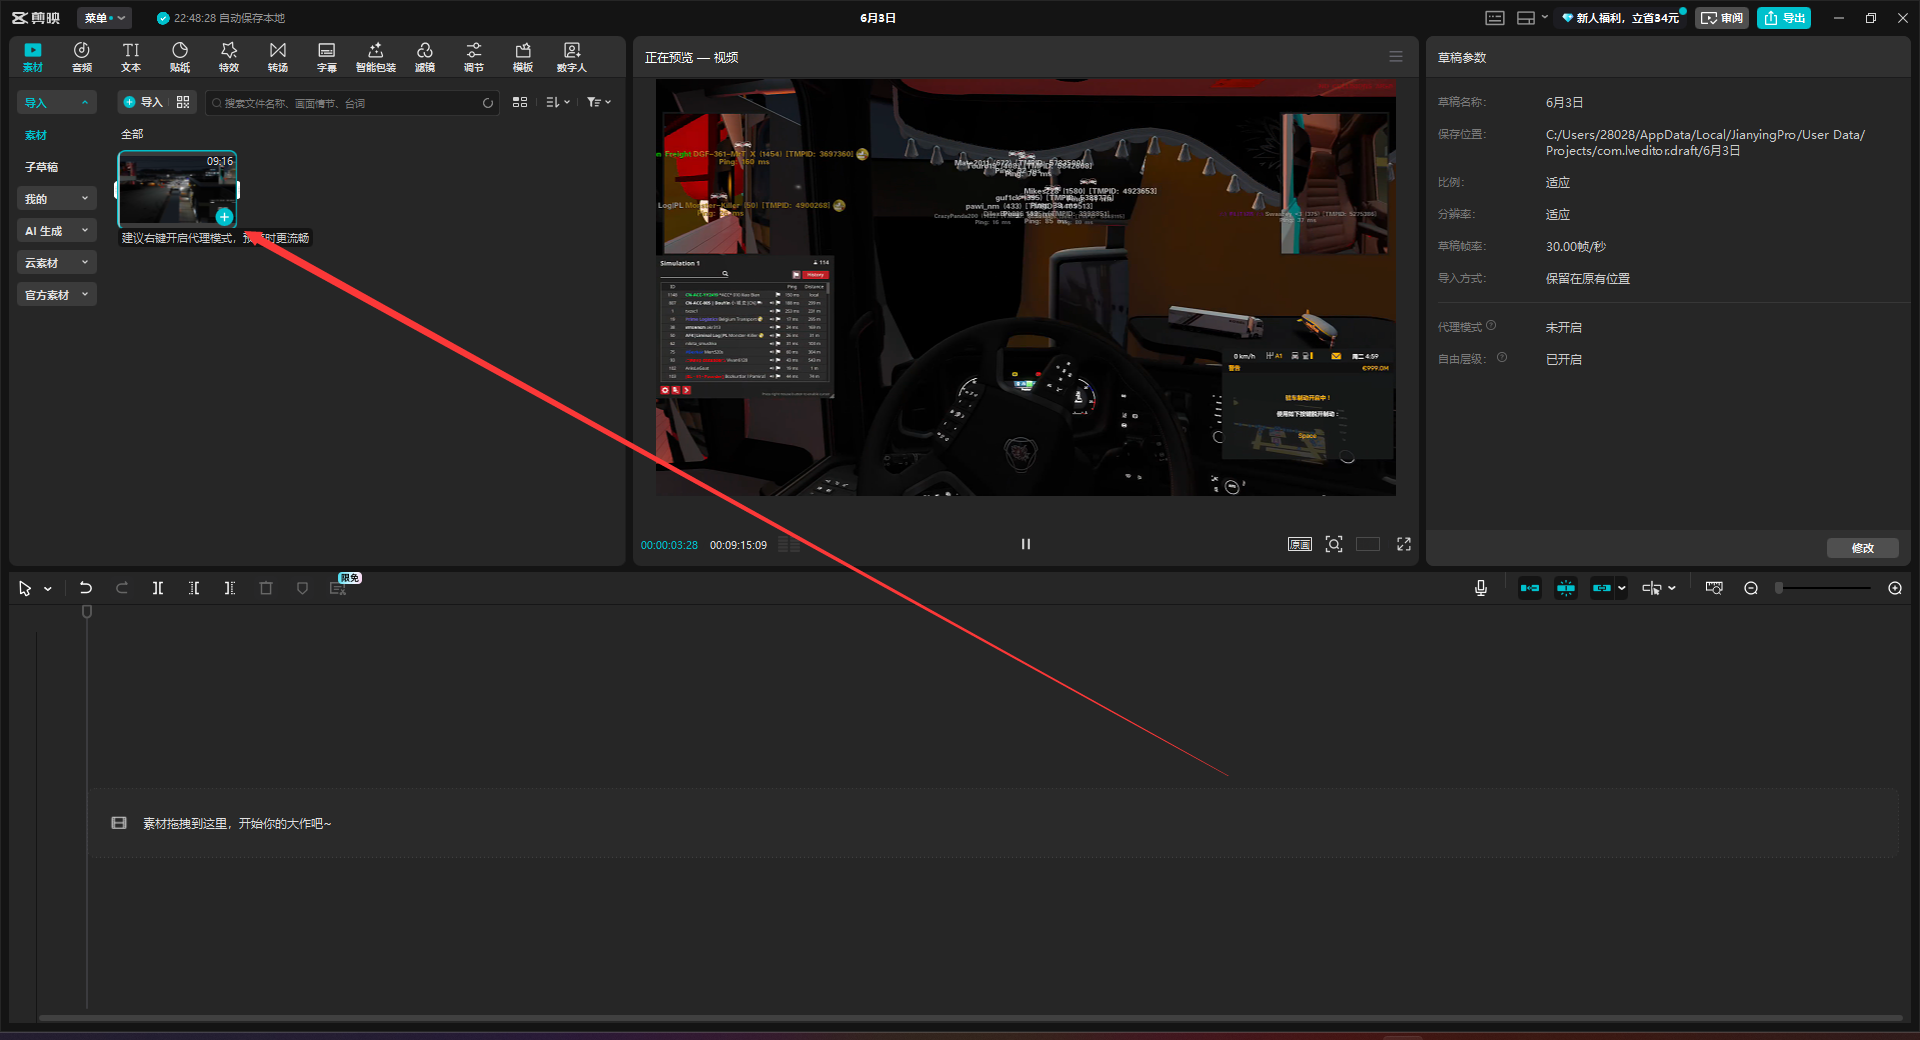Zoom in the timeline
This screenshot has height=1040, width=1920.
[1895, 588]
